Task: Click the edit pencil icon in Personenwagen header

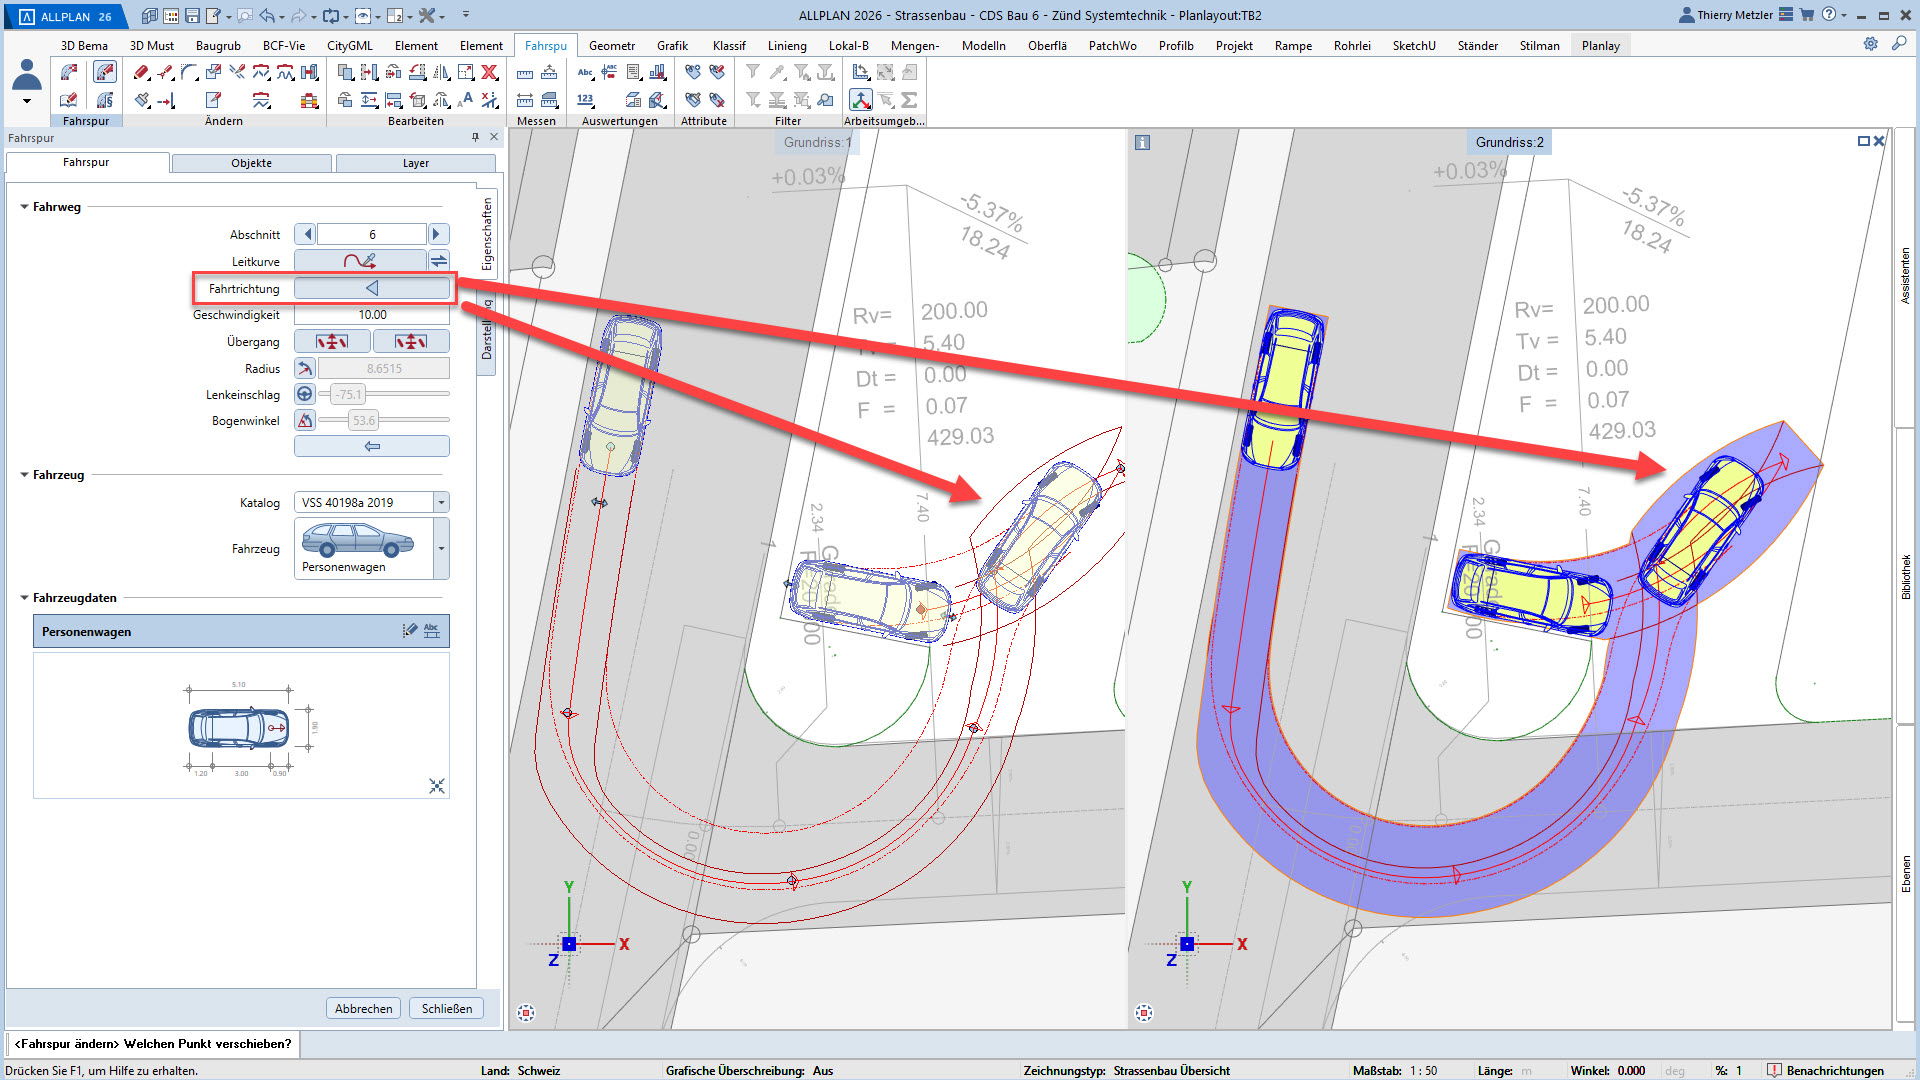Action: tap(409, 631)
